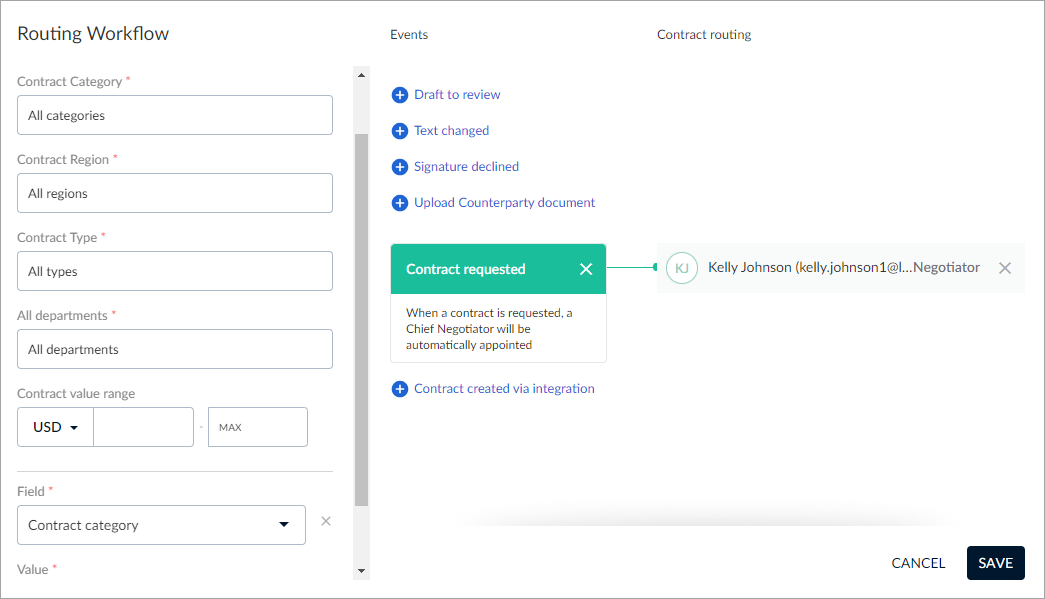Click the Chief Negotiator description text
This screenshot has width=1045, height=599.
pos(489,329)
